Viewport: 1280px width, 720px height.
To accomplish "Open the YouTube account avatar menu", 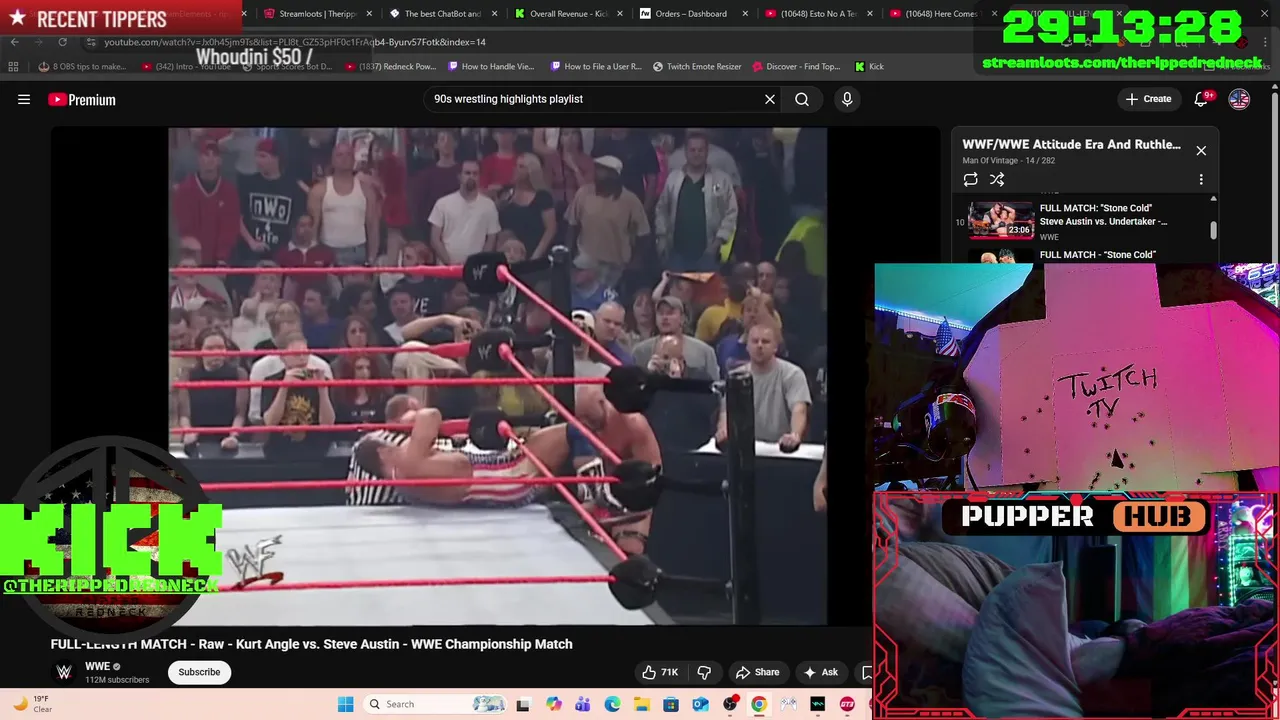I will [x=1239, y=99].
